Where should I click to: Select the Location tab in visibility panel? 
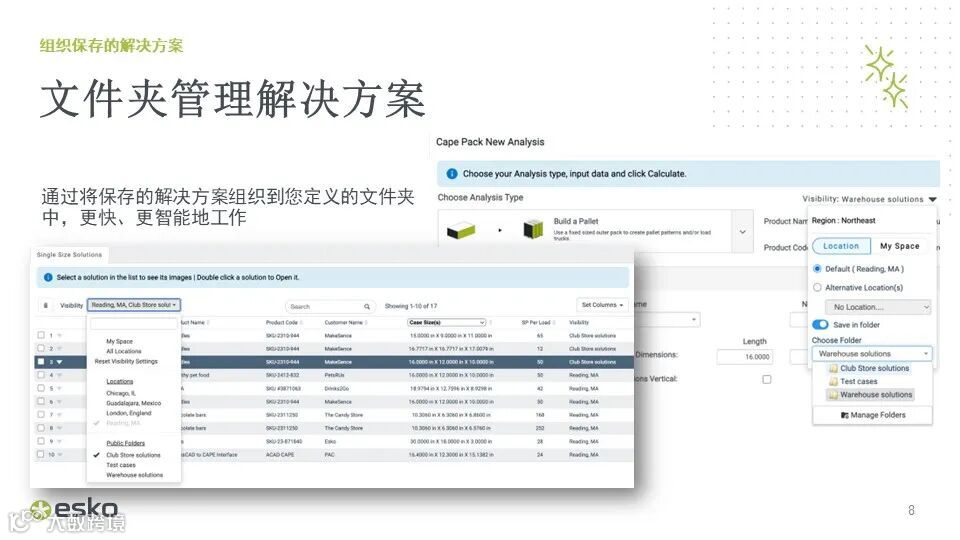point(841,246)
